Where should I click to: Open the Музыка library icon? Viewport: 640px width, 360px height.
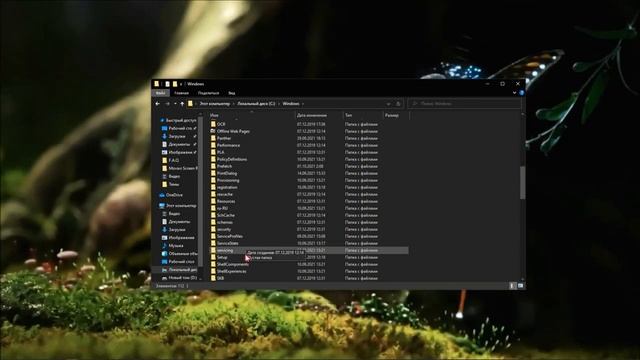[164, 246]
